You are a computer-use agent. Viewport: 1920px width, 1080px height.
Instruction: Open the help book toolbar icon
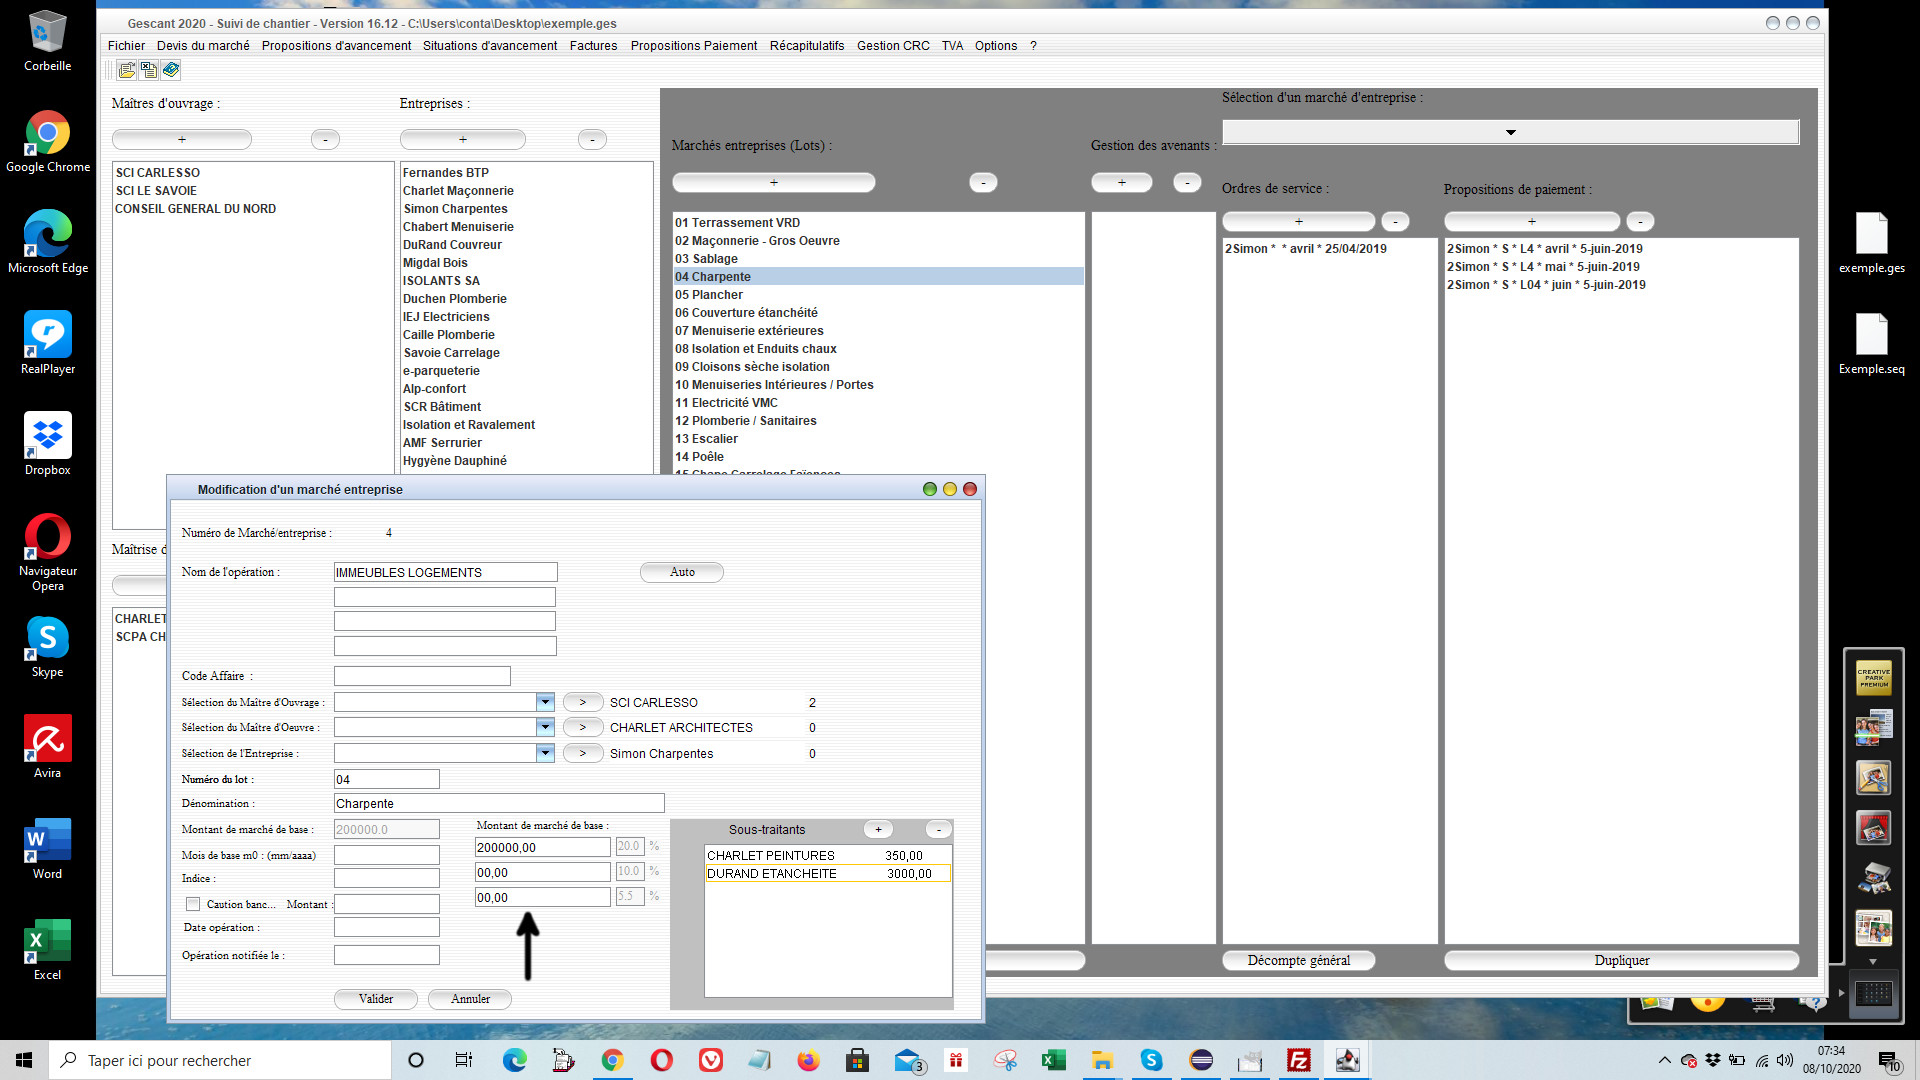[x=171, y=70]
